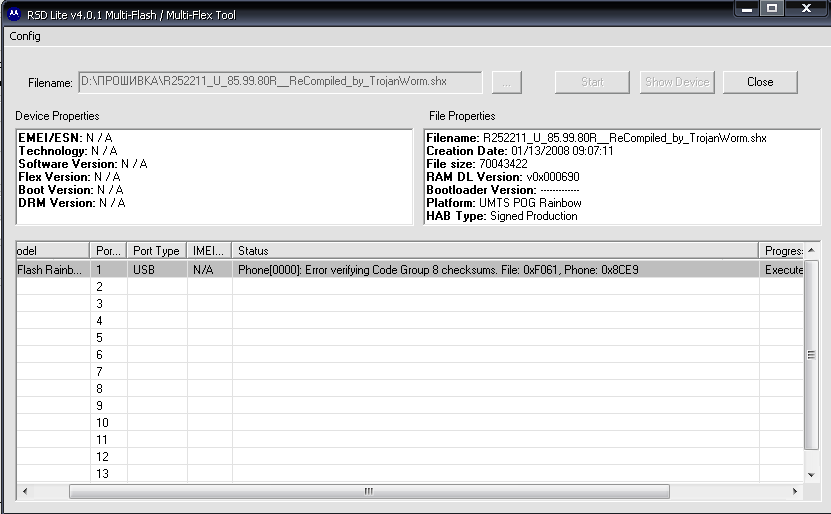Click the horizontal scroll left arrow
The height and width of the screenshot is (514, 831).
click(x=25, y=491)
